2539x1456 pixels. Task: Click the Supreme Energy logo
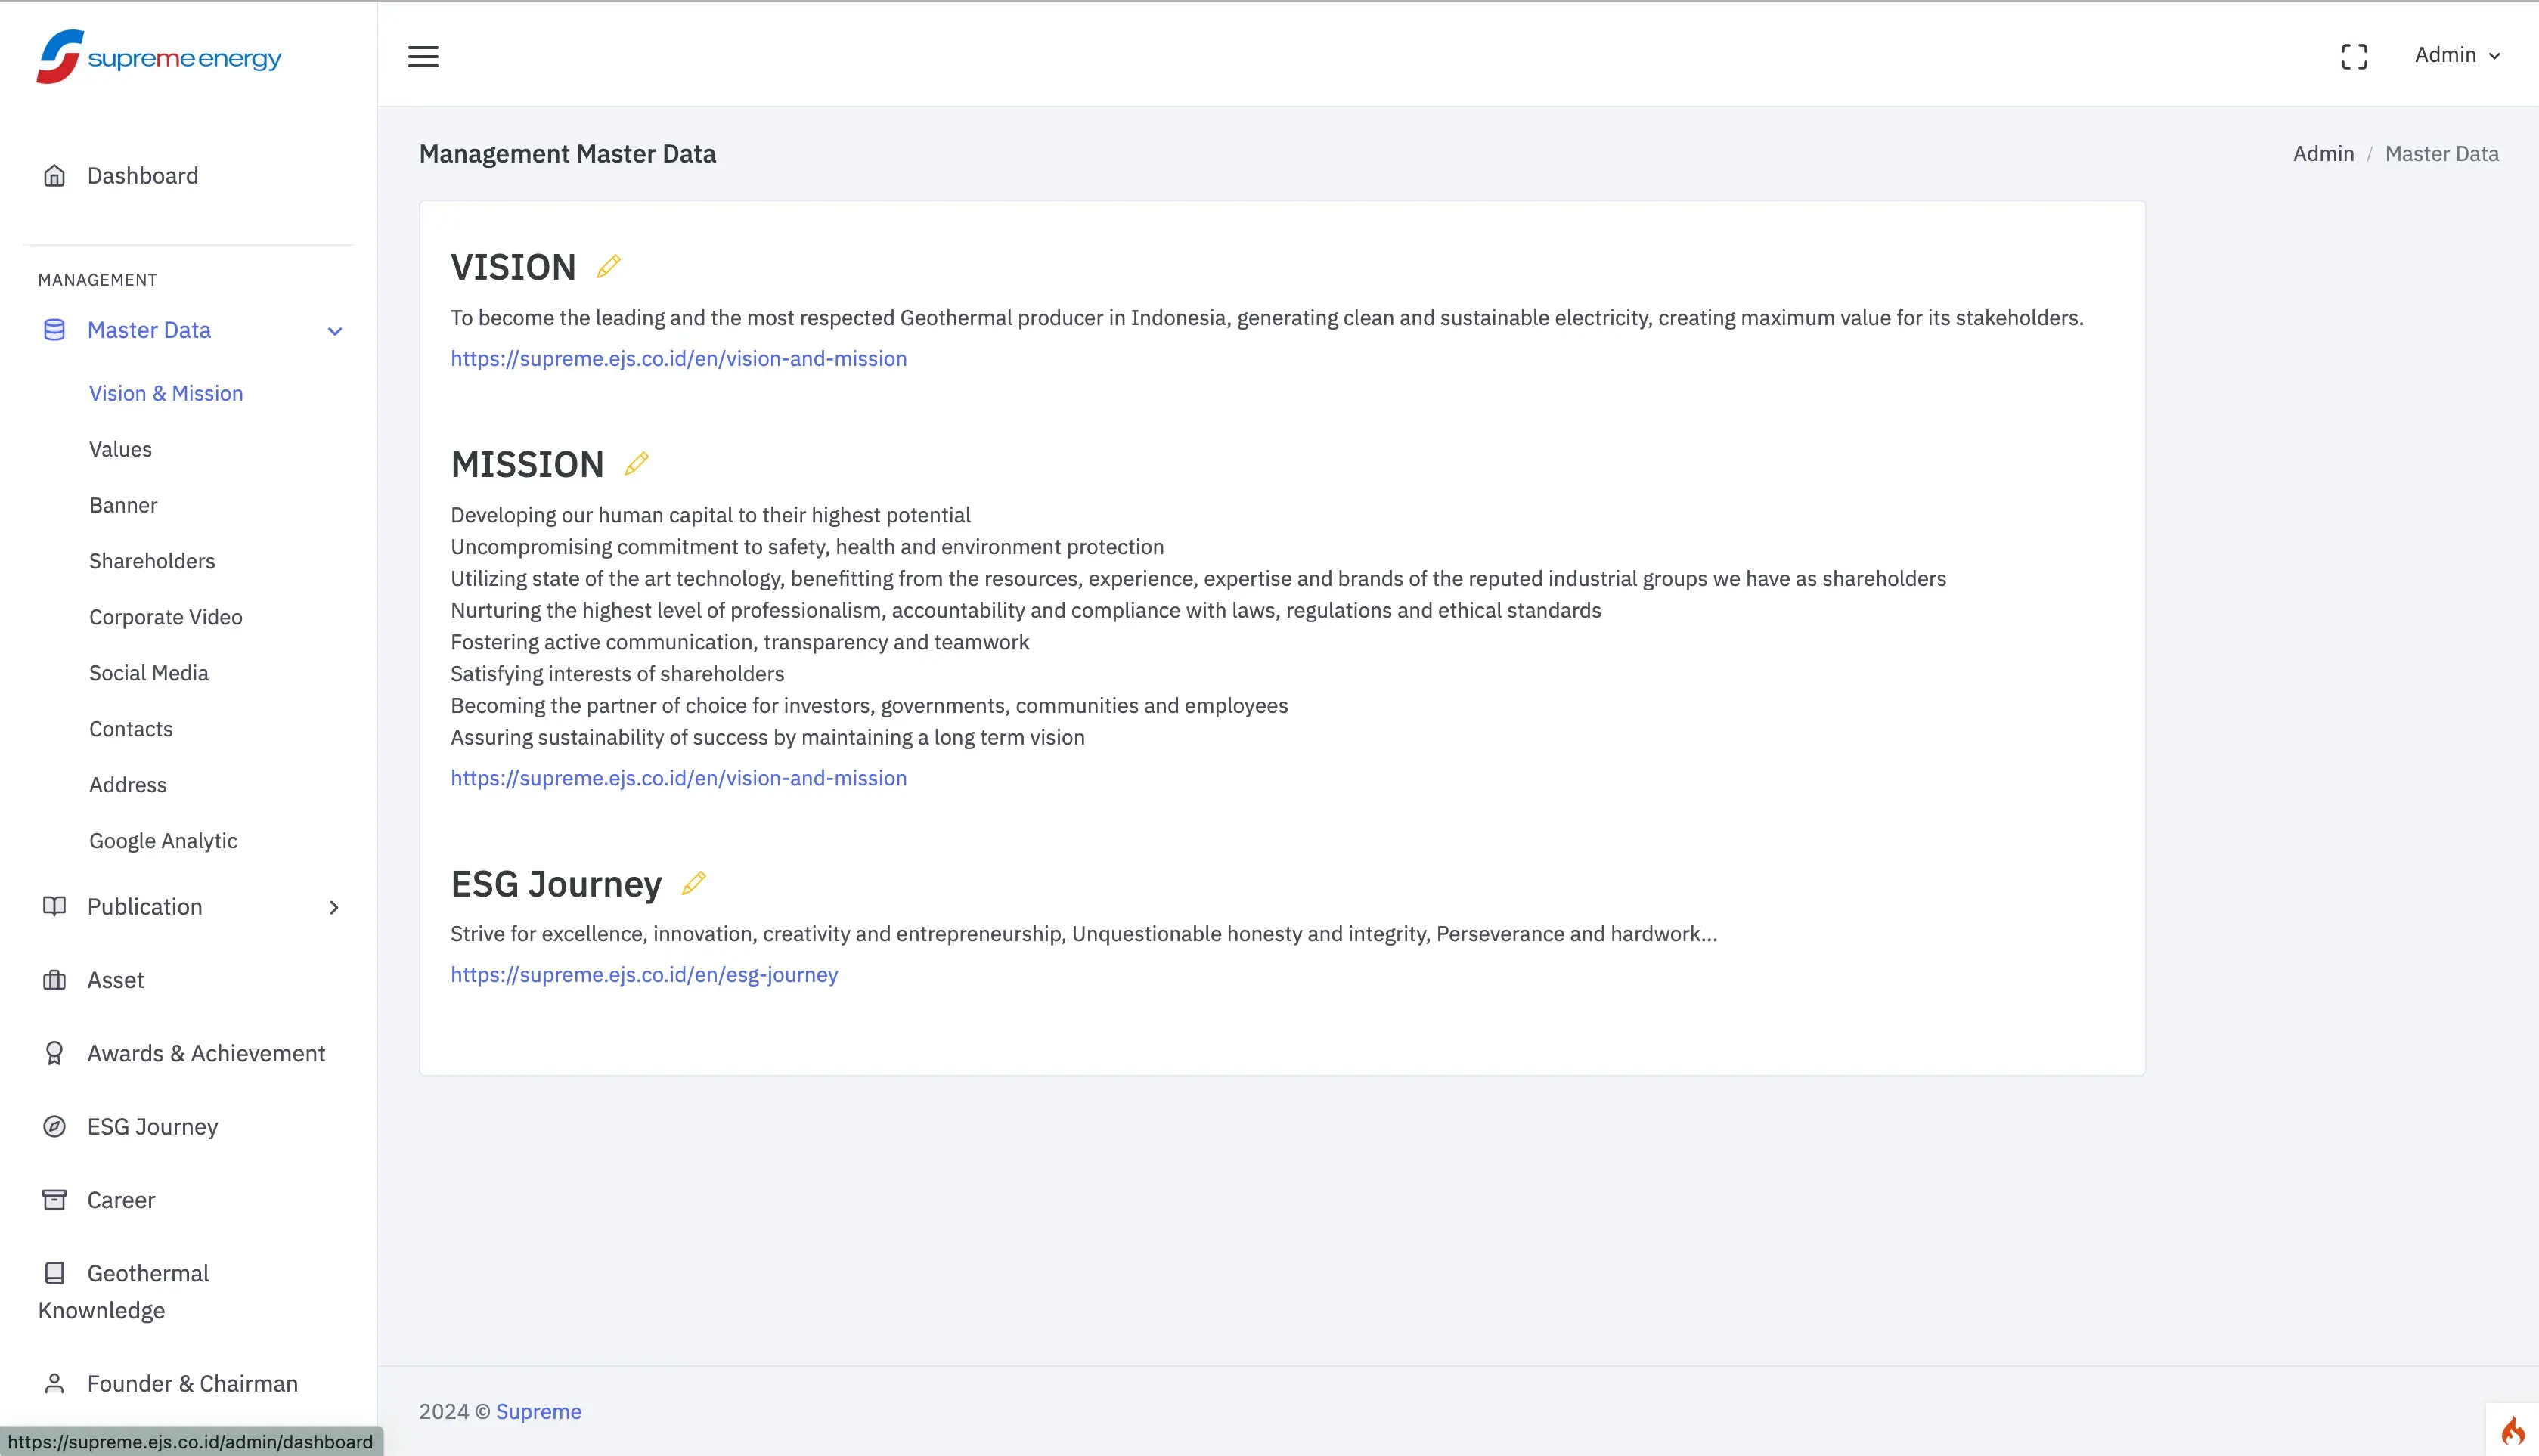[x=160, y=57]
